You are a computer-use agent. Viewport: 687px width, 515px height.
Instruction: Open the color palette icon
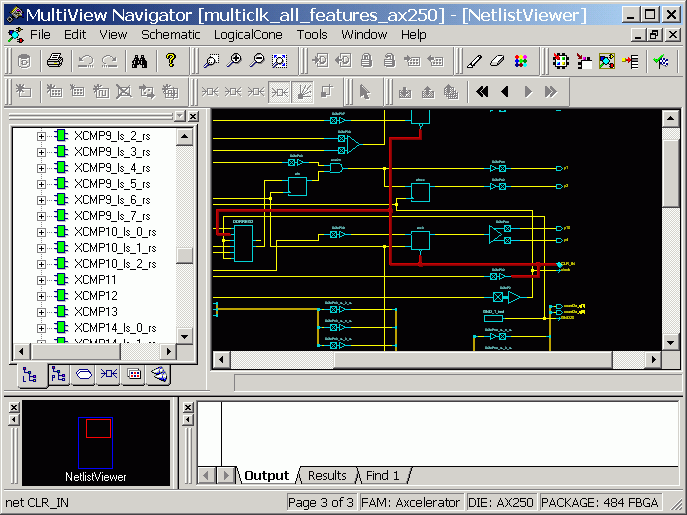point(520,61)
